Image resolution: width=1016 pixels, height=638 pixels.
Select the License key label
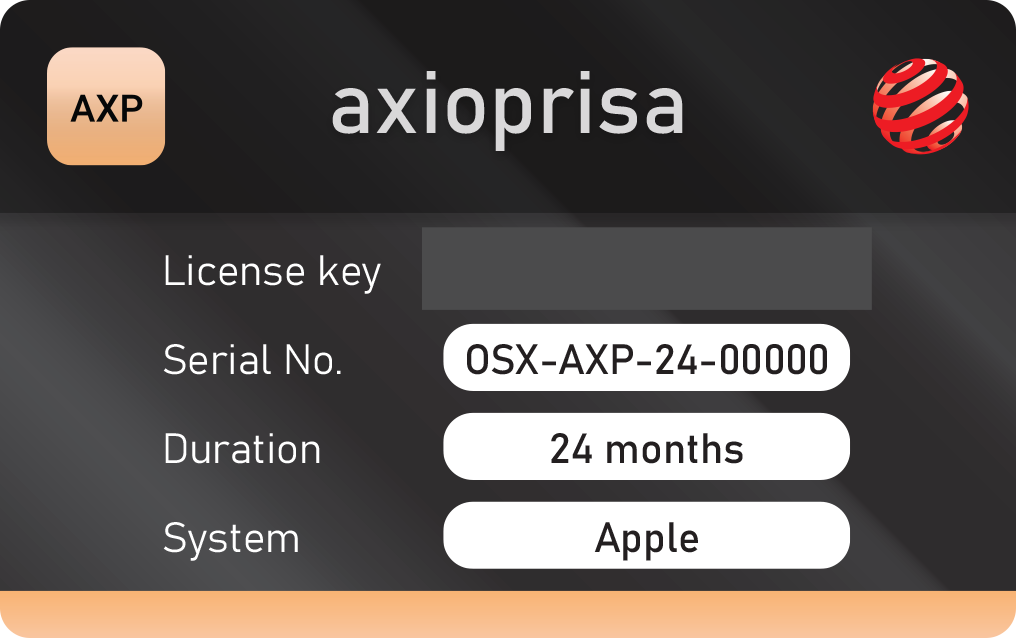[x=271, y=271]
